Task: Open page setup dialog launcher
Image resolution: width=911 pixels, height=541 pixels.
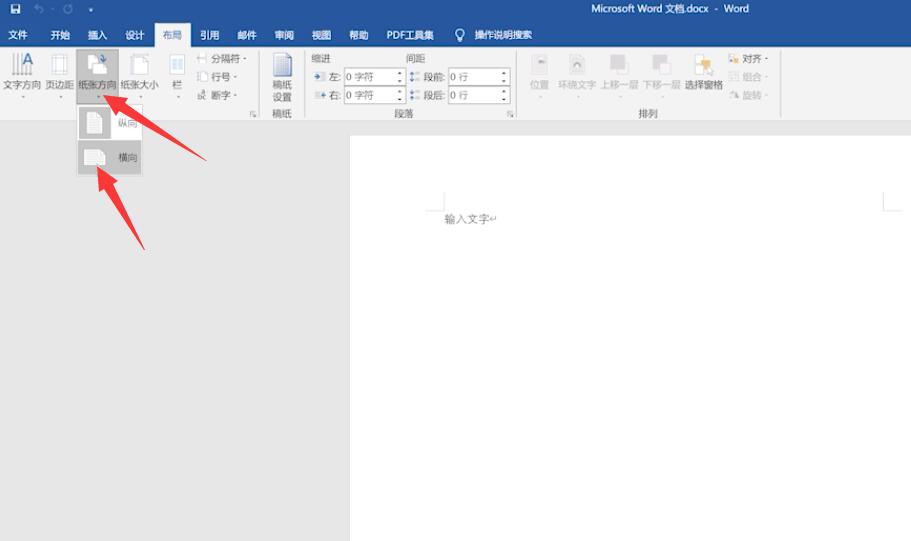Action: coord(253,114)
